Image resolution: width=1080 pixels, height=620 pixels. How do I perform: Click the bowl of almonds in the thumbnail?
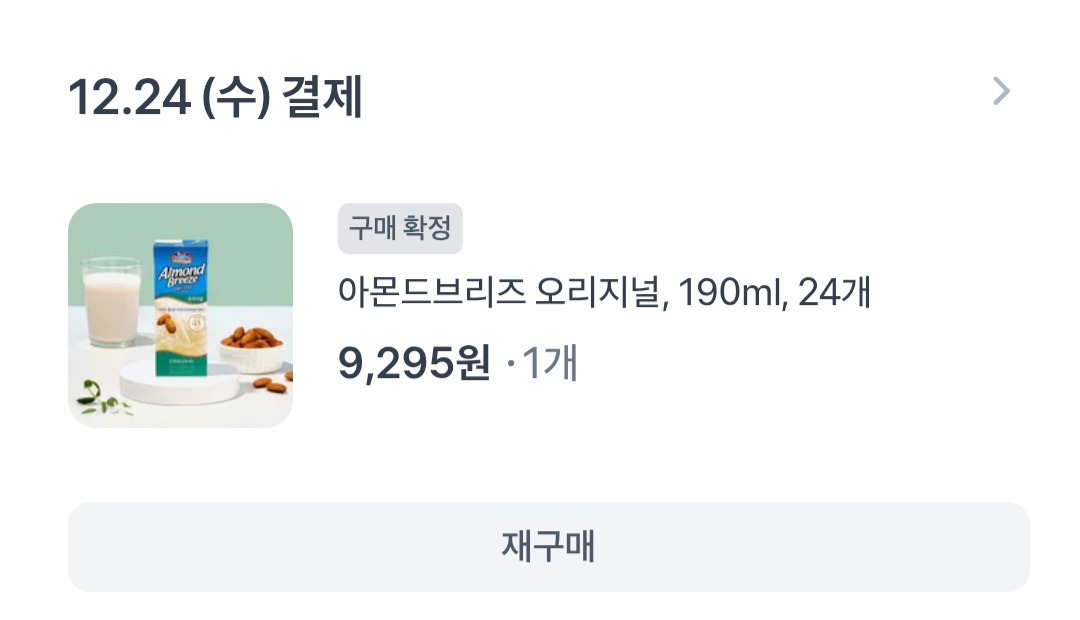(250, 345)
